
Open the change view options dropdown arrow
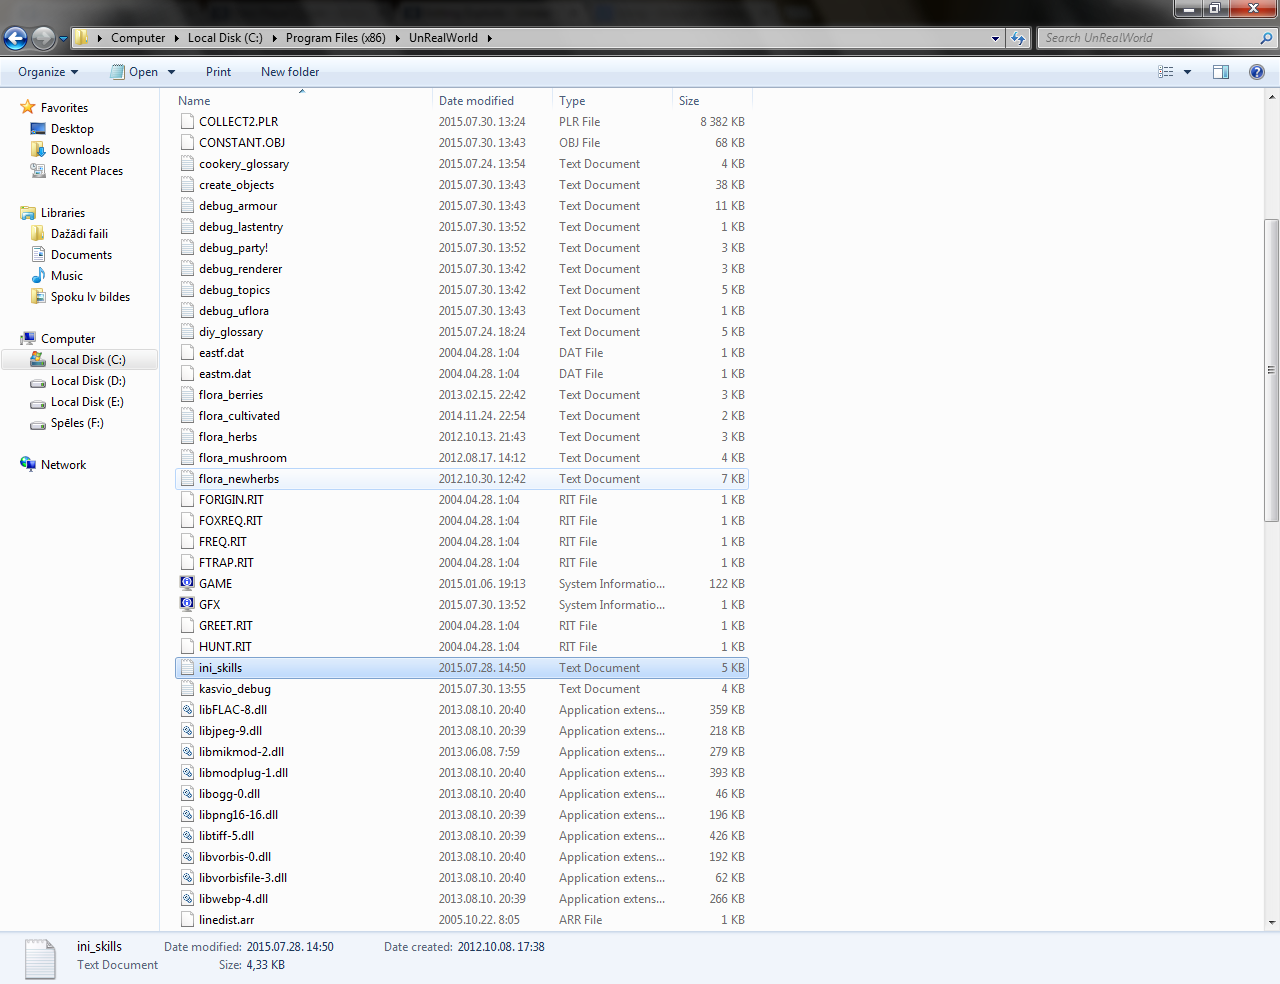point(1188,72)
